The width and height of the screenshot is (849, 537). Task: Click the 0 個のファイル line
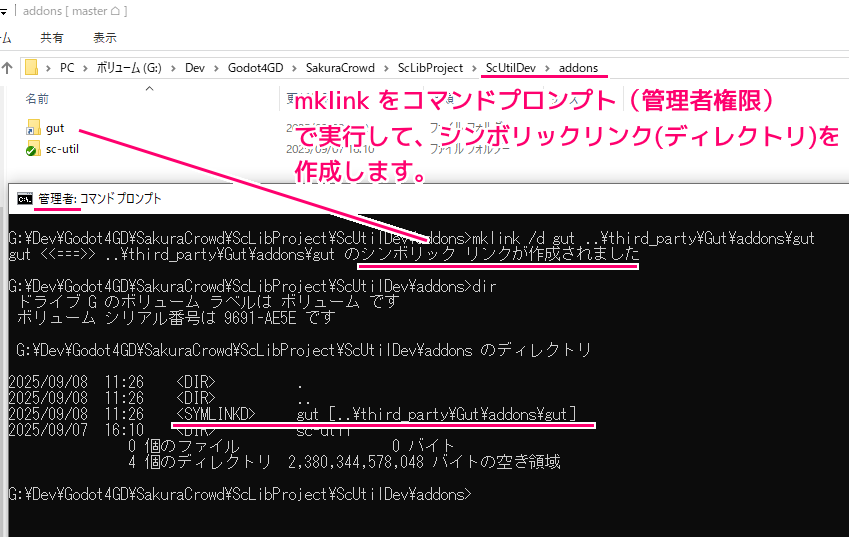pos(291,446)
